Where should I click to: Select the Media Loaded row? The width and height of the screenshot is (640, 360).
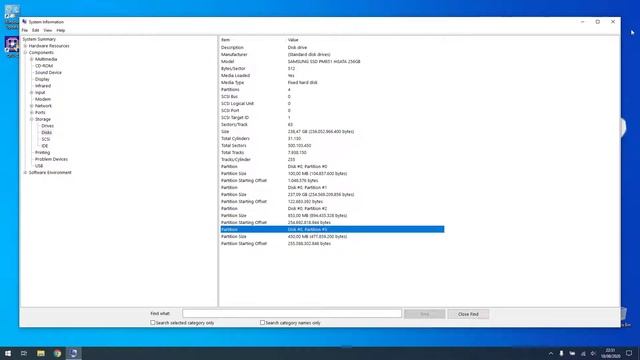pyautogui.click(x=332, y=76)
